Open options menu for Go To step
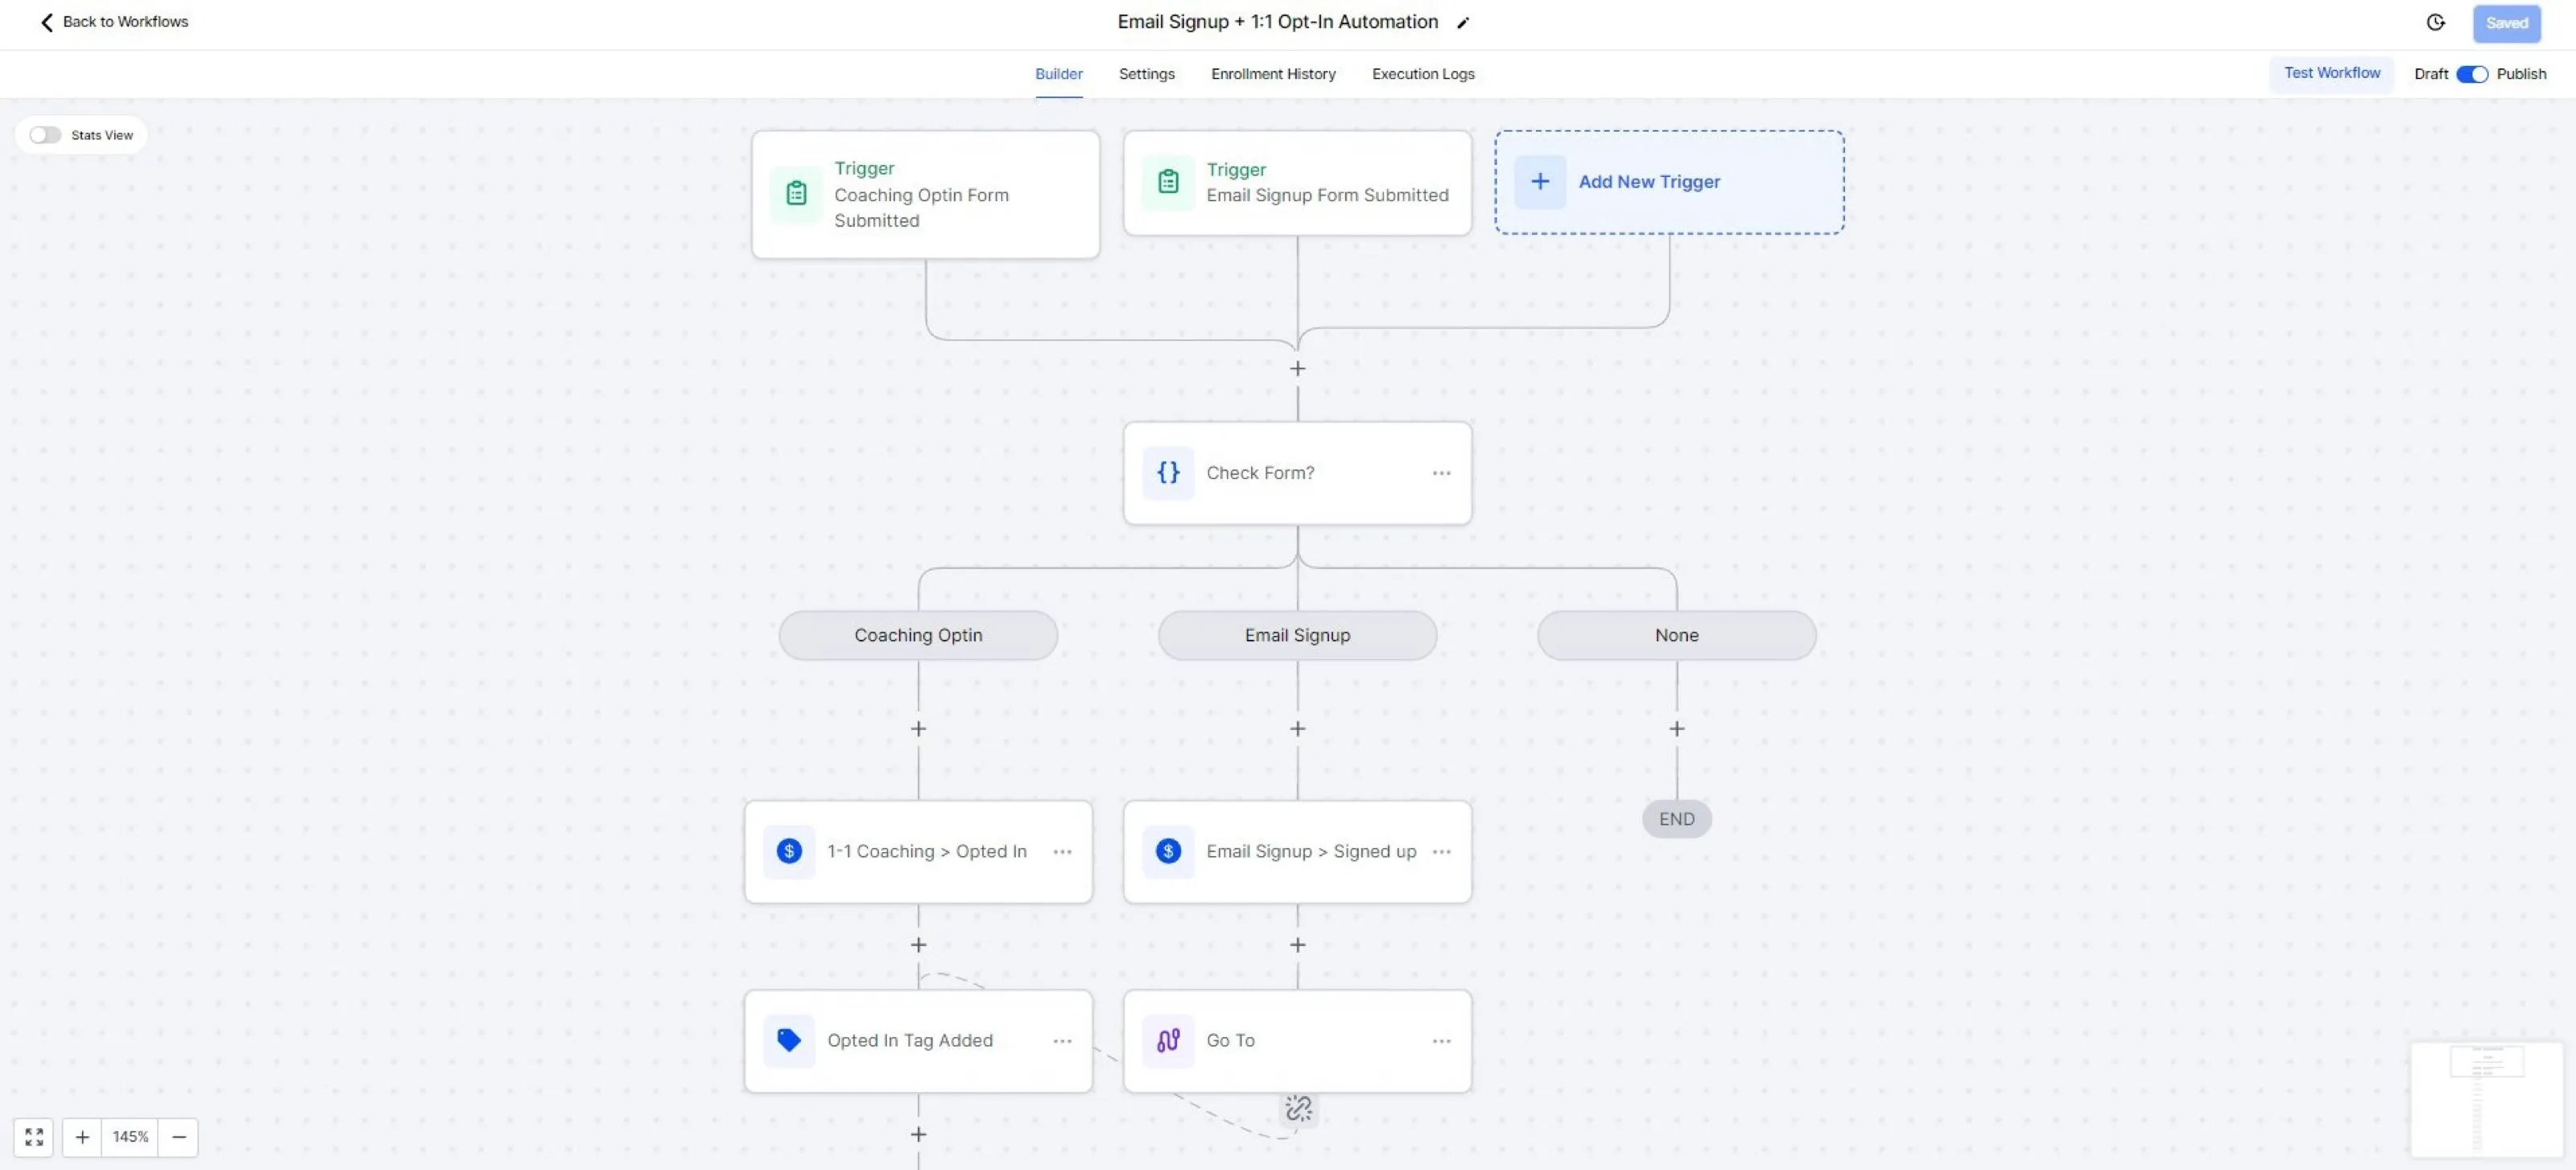Screen dimensions: 2576x1170 pyautogui.click(x=1441, y=1041)
